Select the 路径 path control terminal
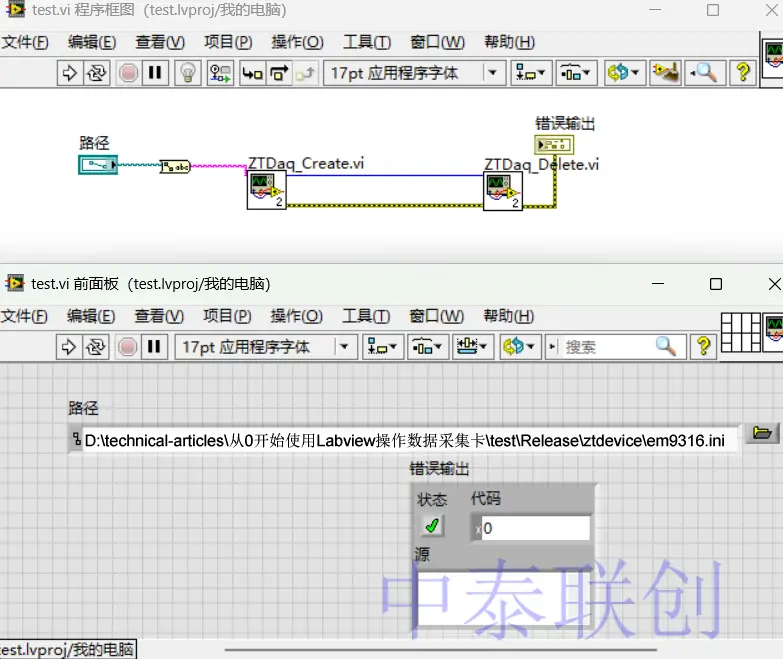The image size is (783, 659). pyautogui.click(x=98, y=165)
